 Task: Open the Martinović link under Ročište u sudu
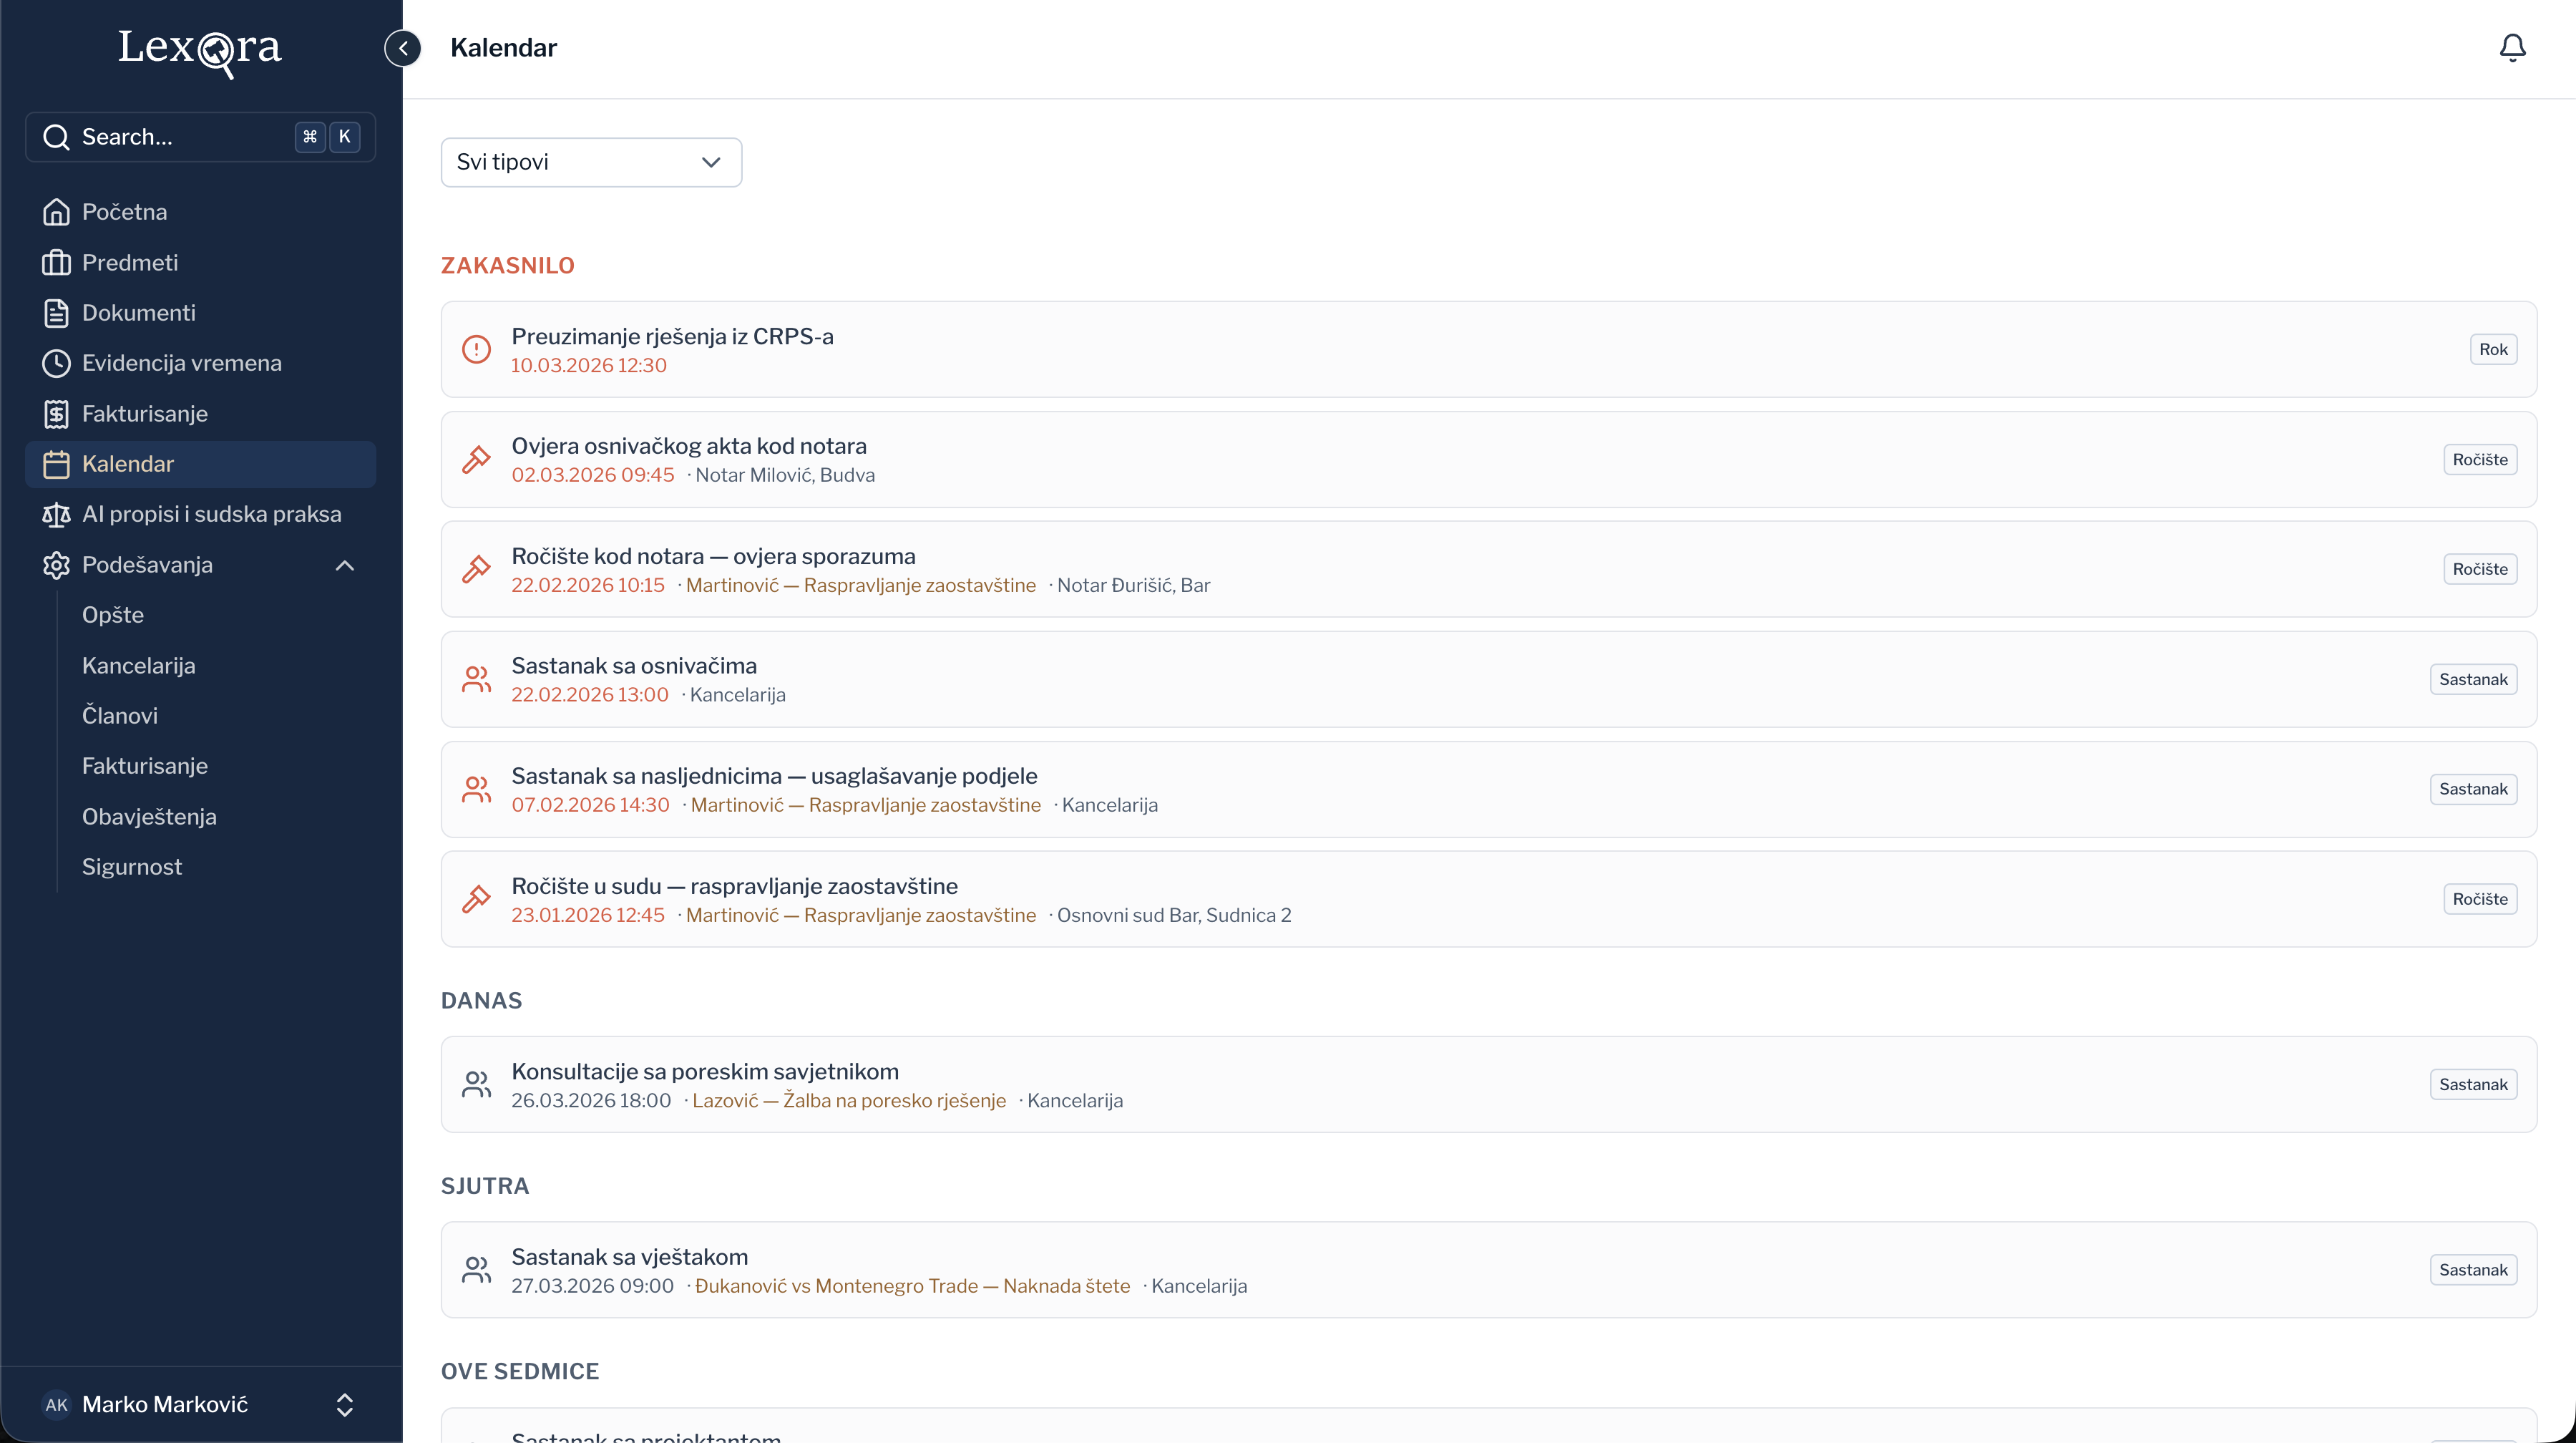point(861,915)
